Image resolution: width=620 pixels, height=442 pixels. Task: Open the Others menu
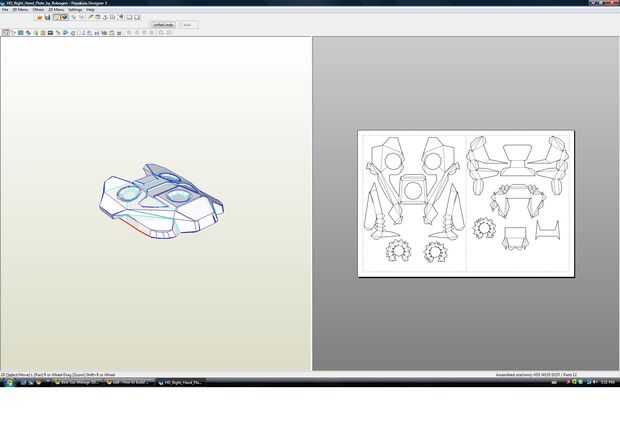click(x=38, y=9)
